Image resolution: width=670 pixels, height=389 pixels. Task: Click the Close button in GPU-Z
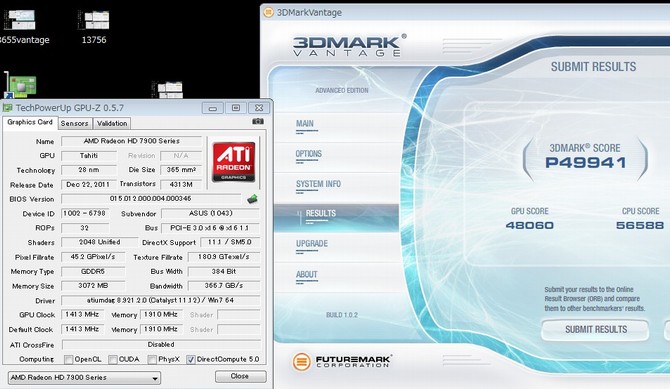[x=241, y=376]
